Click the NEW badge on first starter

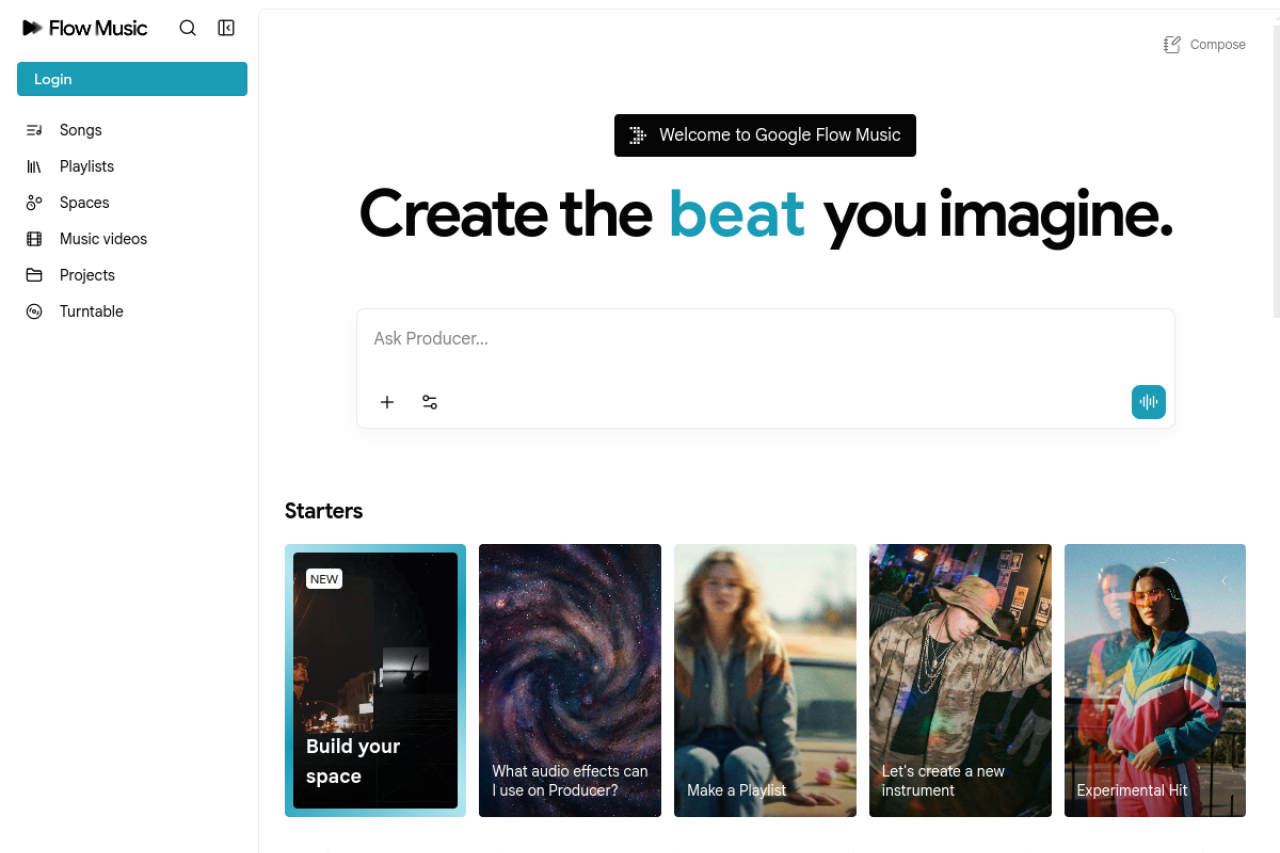324,579
